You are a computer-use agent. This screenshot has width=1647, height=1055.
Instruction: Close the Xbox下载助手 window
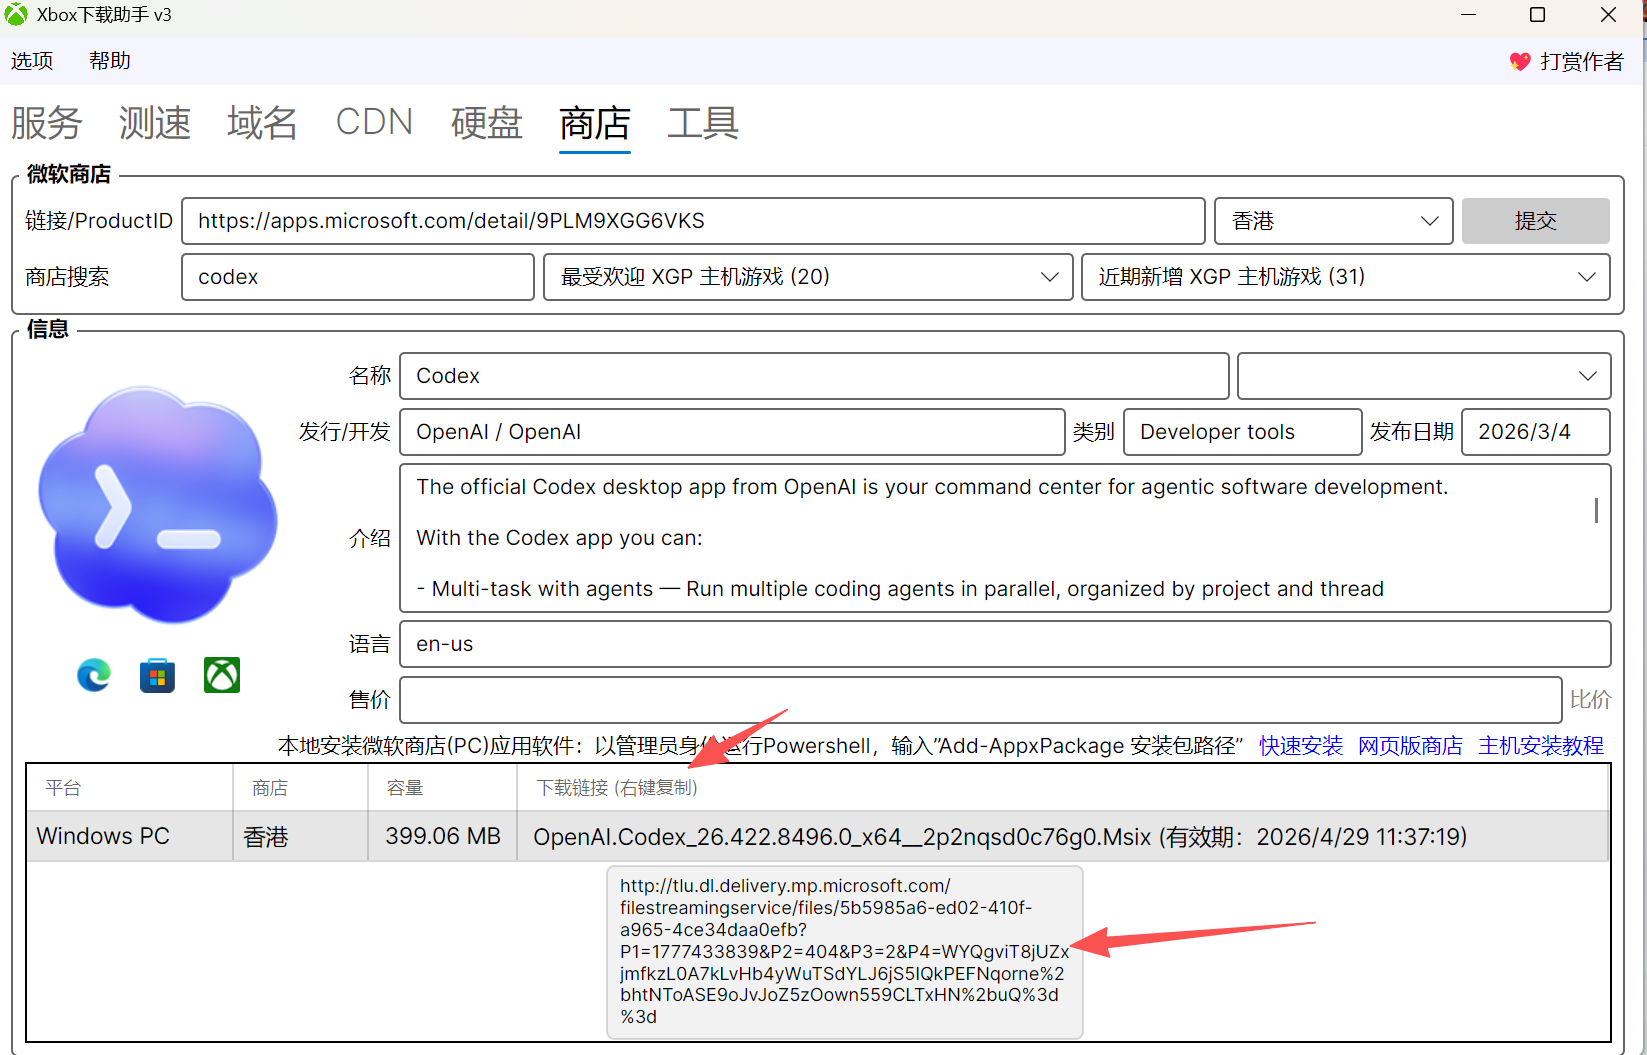[1608, 15]
